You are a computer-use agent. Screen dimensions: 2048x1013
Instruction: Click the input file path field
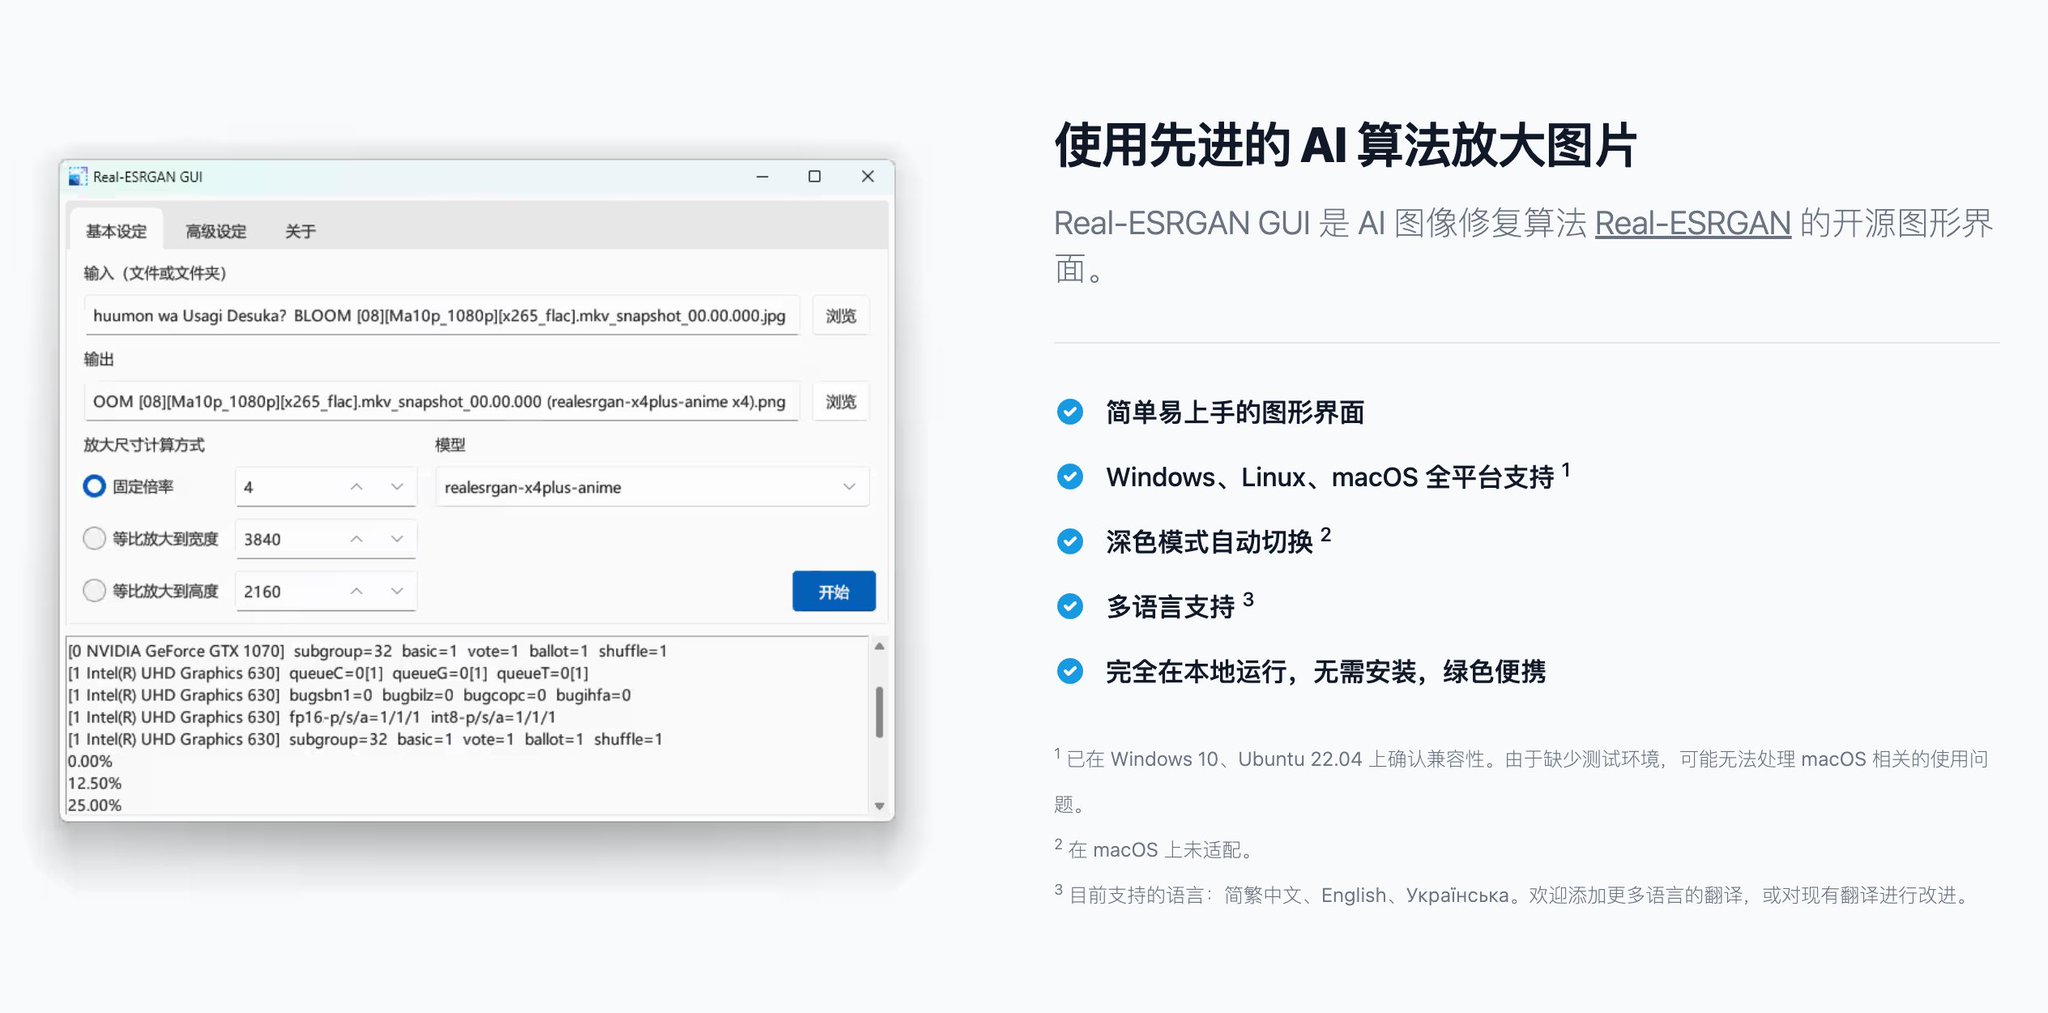441,315
